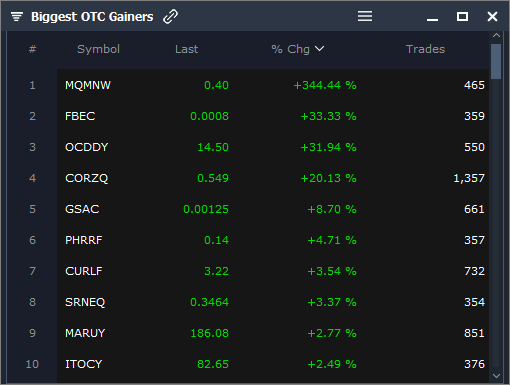Screen dimensions: 510x385
Task: Select the OCDDY row
Action: click(x=273, y=147)
